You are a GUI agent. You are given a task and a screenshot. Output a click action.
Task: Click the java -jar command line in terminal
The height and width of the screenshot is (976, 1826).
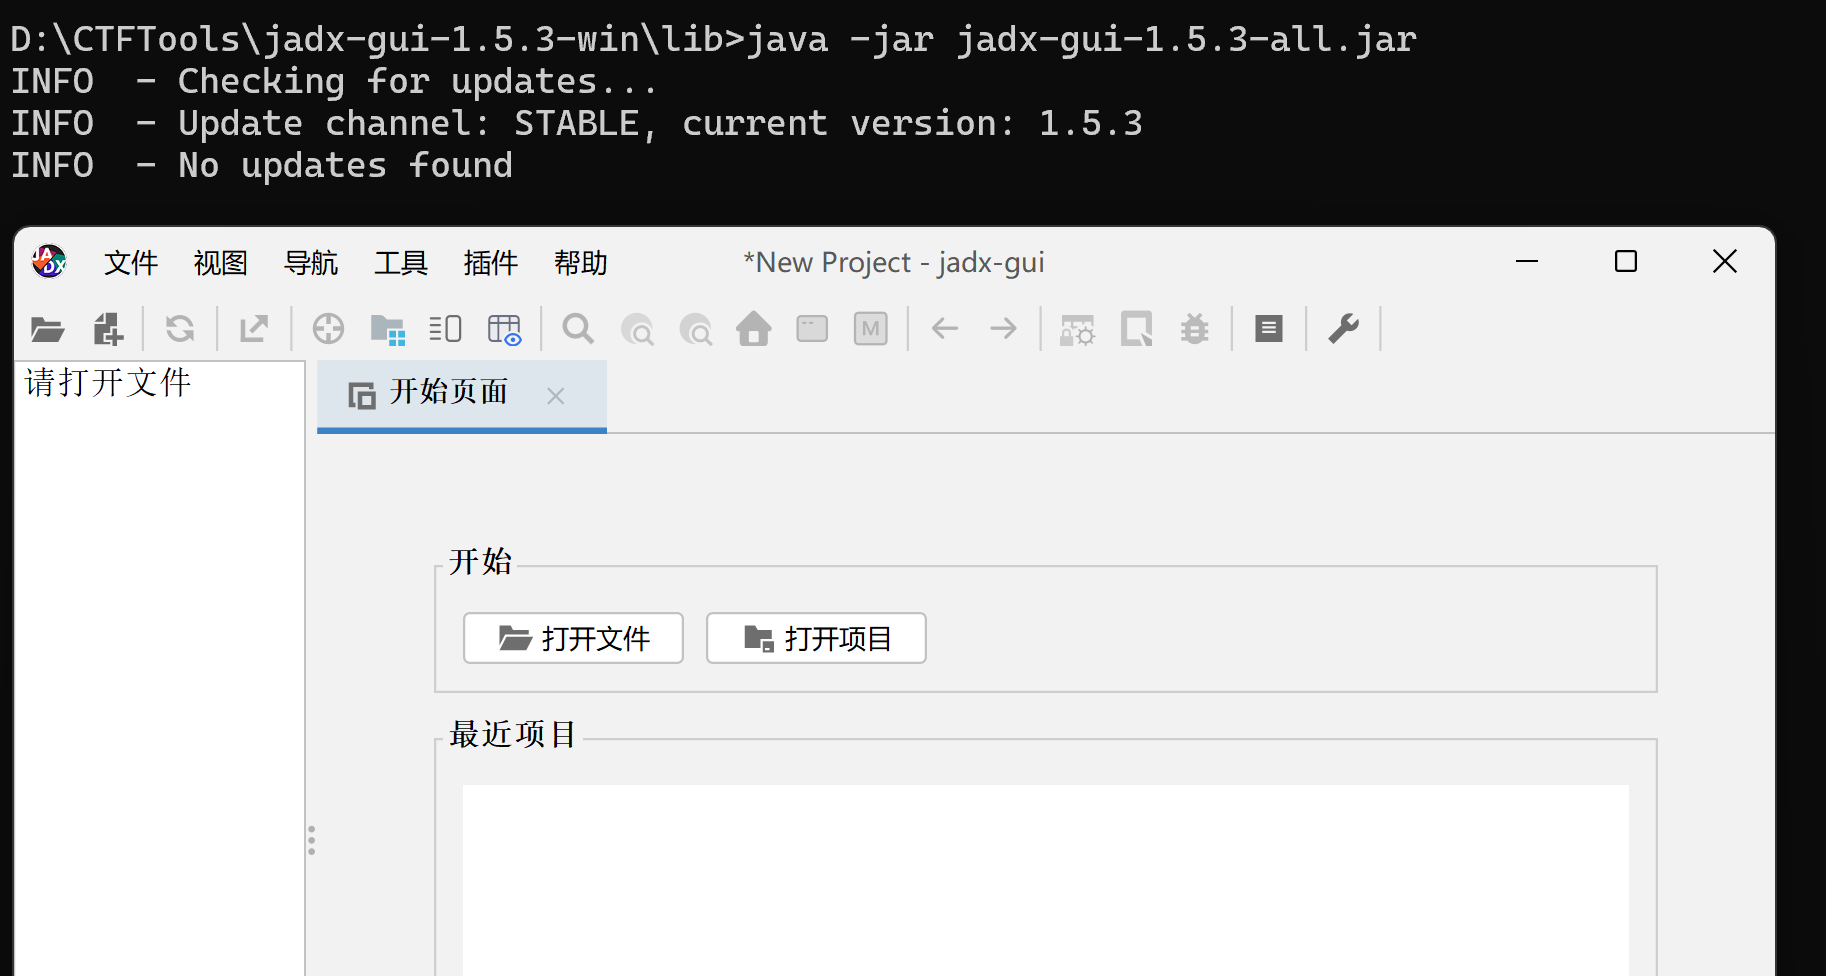714,39
